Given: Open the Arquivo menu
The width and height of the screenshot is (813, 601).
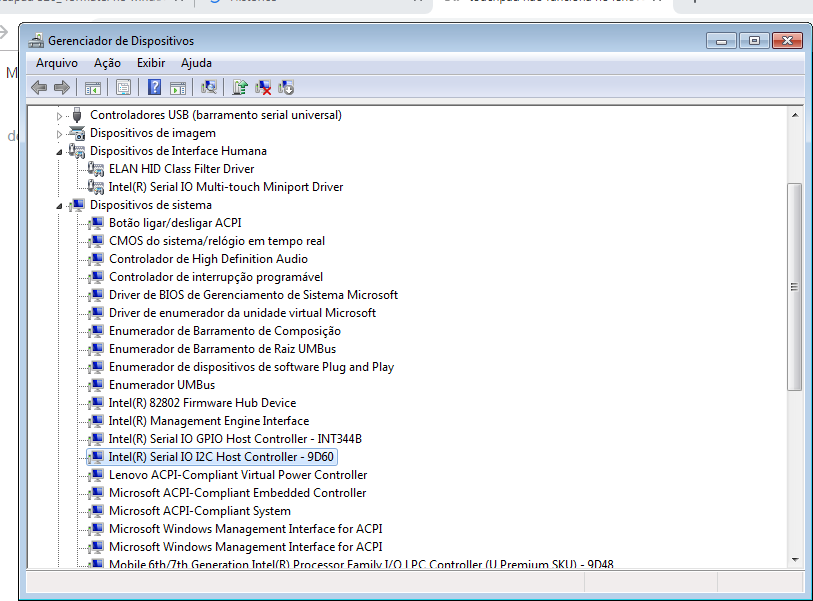Looking at the screenshot, I should 57,63.
